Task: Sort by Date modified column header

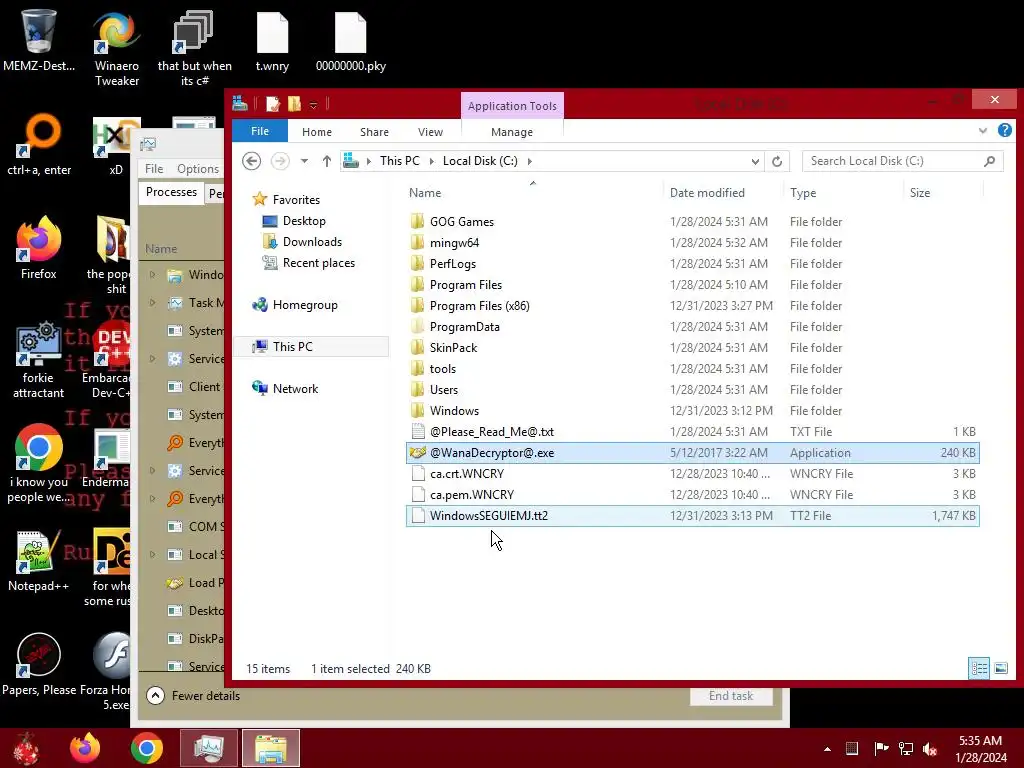Action: point(723,193)
